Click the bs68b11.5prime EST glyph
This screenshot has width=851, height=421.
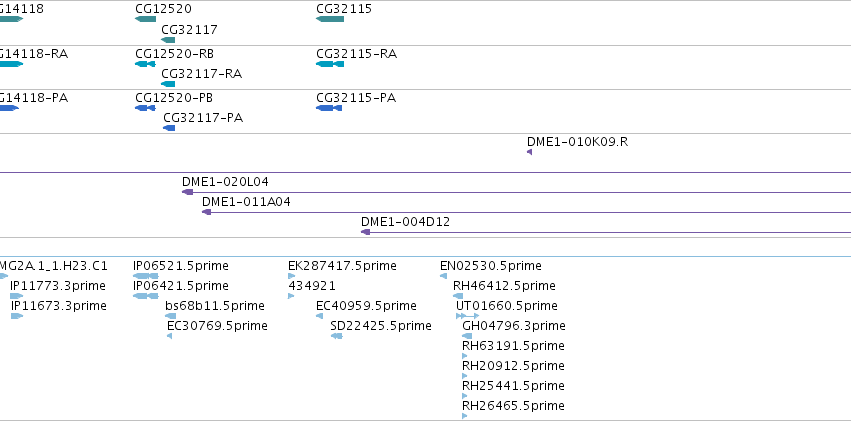(170, 316)
